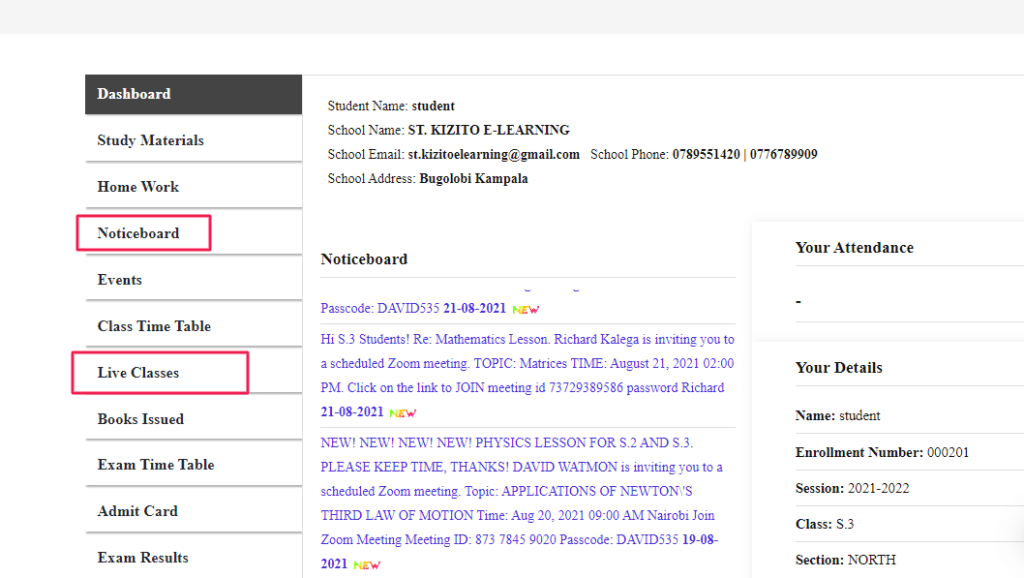Open the Dashboard menu item

tap(134, 94)
